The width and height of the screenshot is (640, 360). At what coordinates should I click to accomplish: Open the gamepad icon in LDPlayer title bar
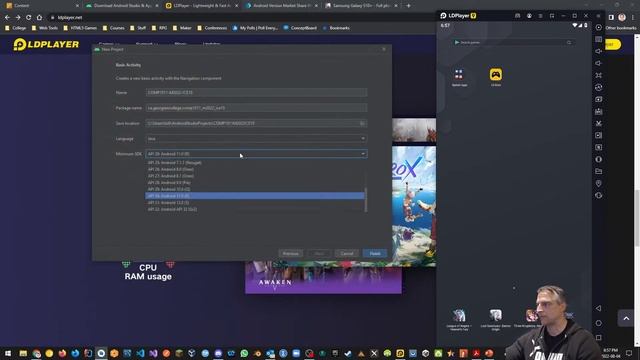(518, 16)
